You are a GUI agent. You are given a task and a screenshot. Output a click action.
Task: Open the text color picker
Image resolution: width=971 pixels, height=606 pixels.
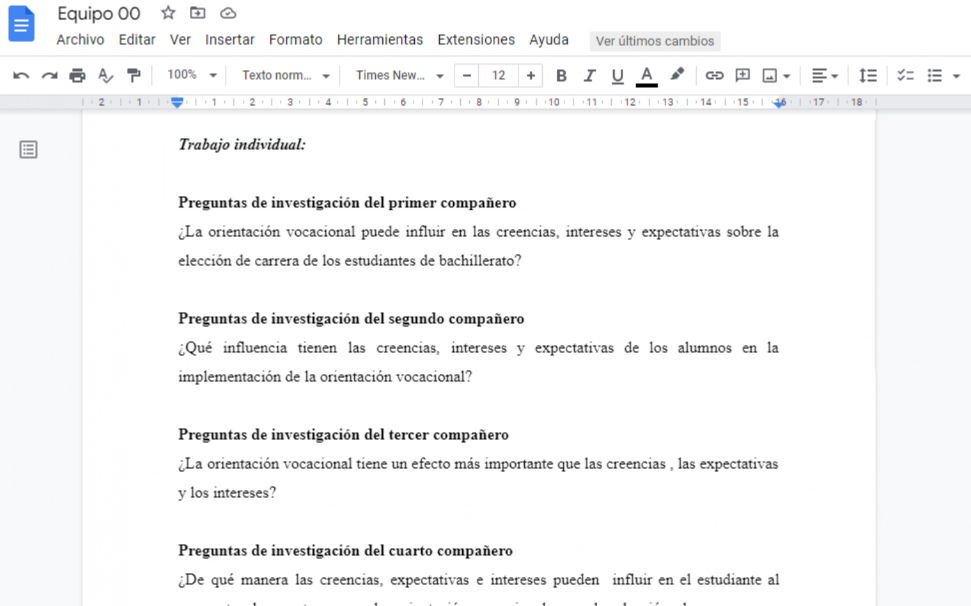point(647,75)
